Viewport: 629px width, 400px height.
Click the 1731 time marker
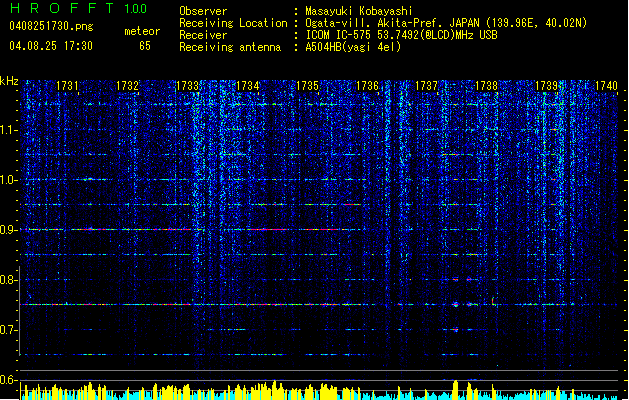[x=67, y=86]
